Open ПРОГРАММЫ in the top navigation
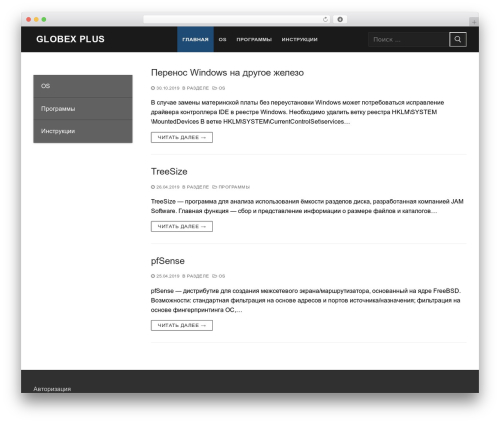Viewport: 500px width, 423px height. 254,39
